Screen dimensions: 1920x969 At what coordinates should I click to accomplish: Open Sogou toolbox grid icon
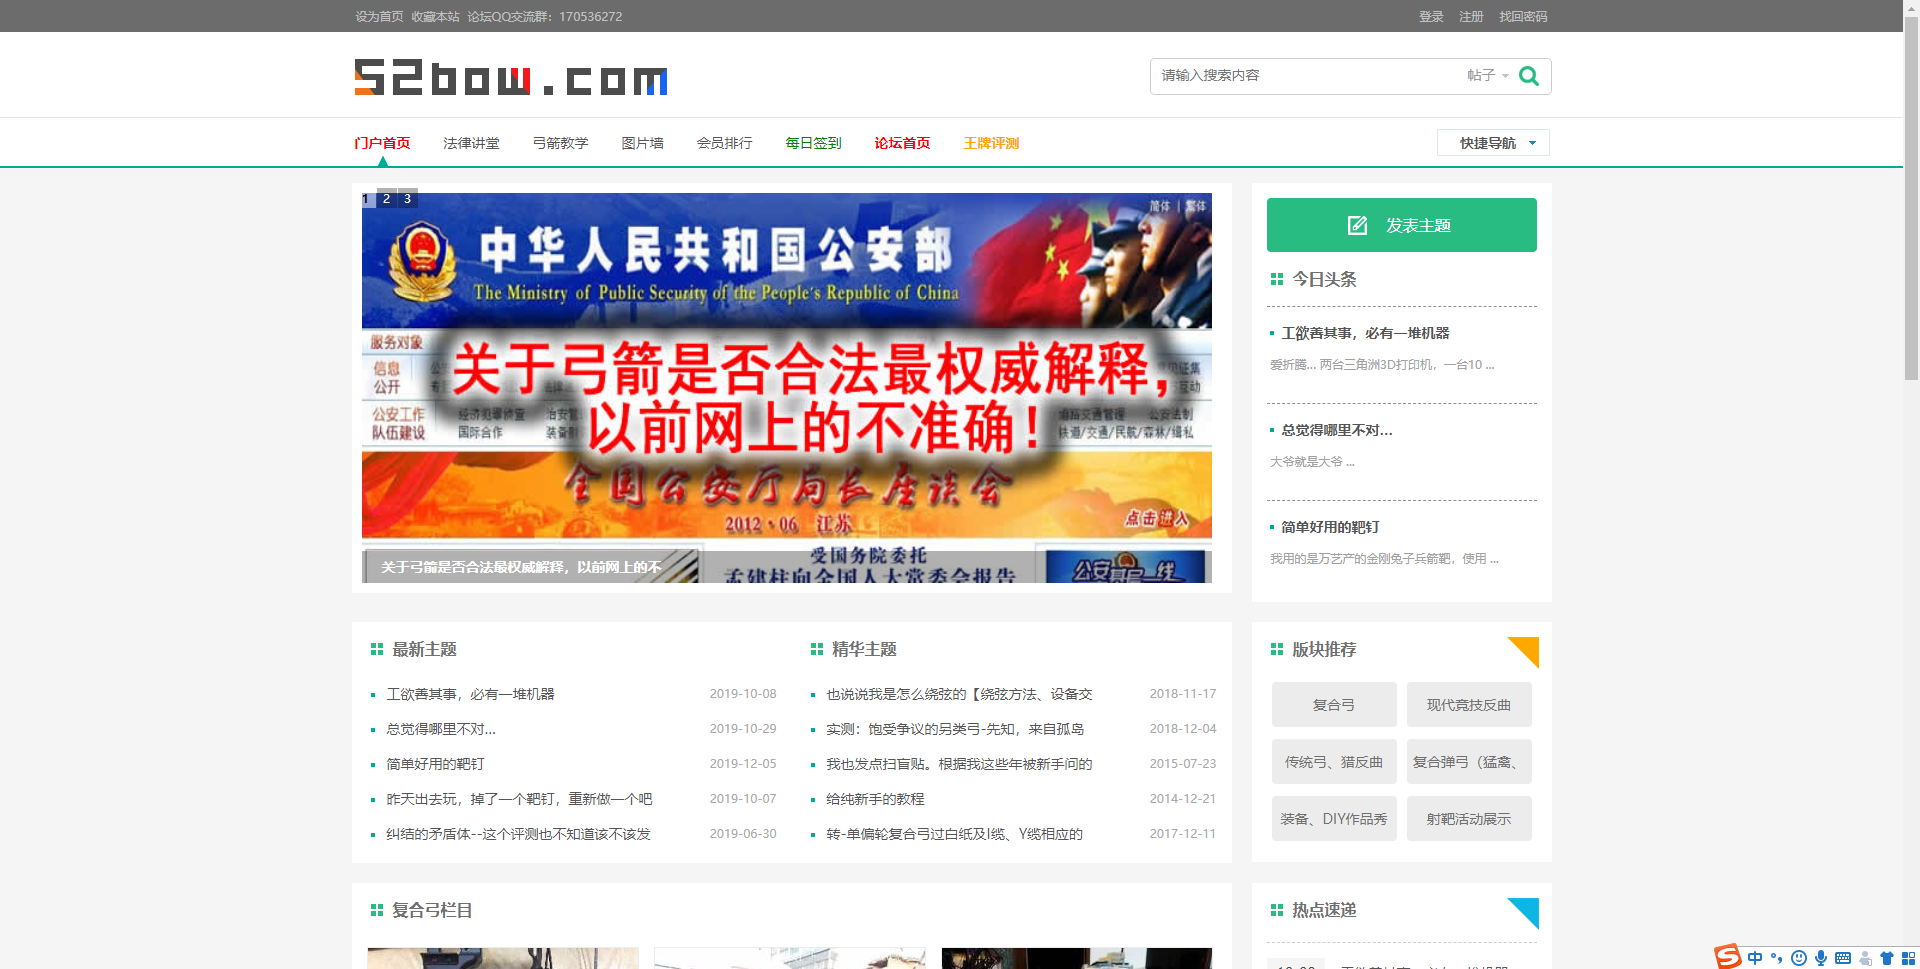1908,958
